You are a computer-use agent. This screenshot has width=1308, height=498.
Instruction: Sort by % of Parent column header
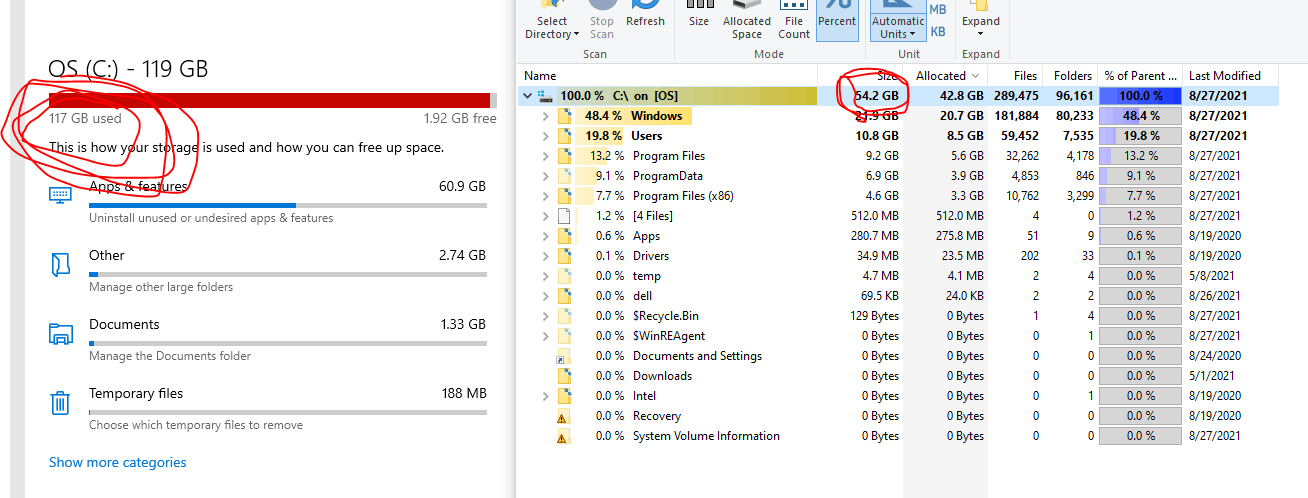pyautogui.click(x=1139, y=75)
